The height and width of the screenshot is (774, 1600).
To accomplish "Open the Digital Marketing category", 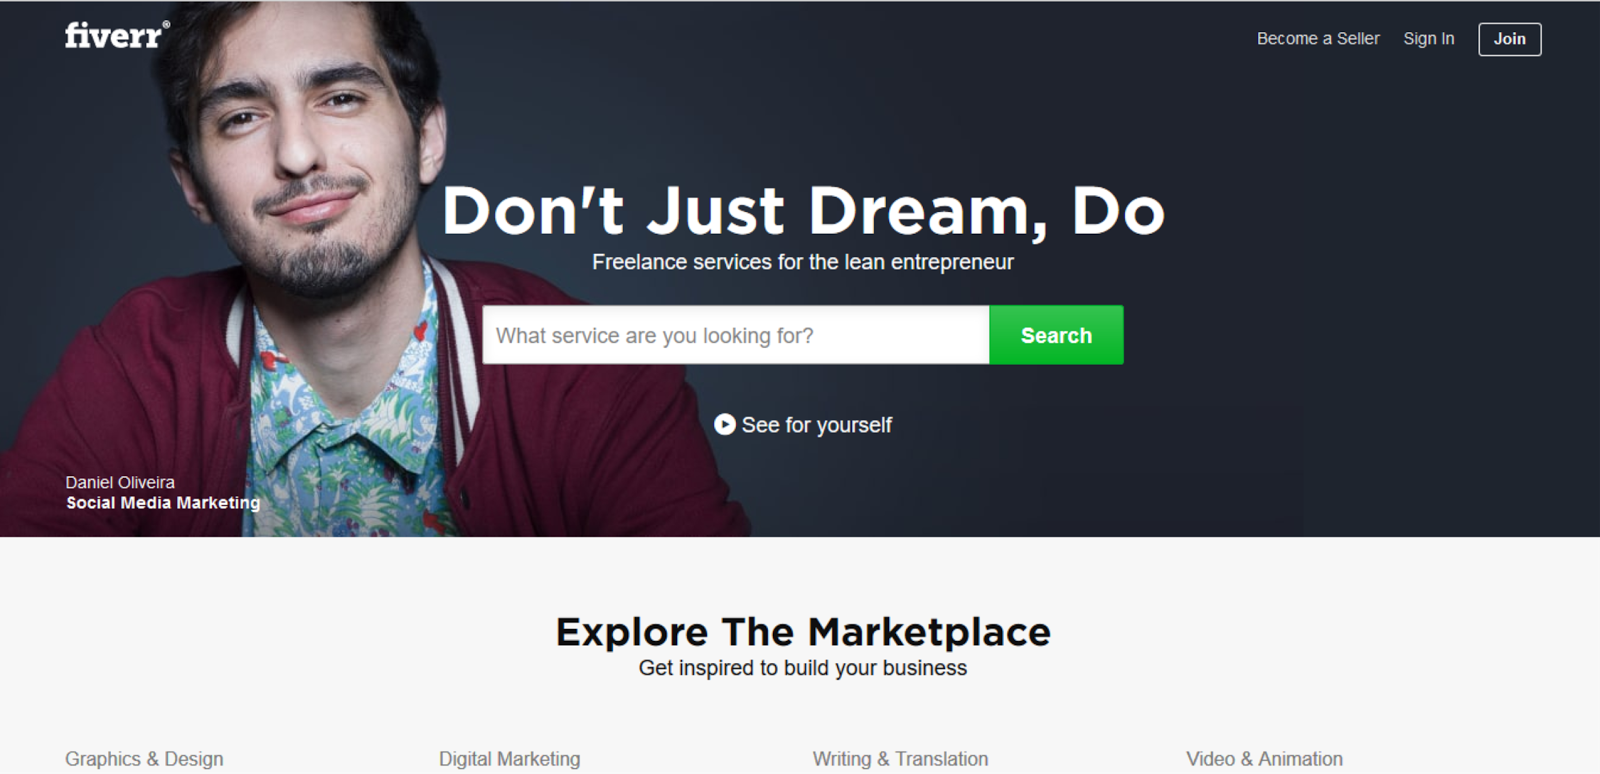I will tap(509, 759).
